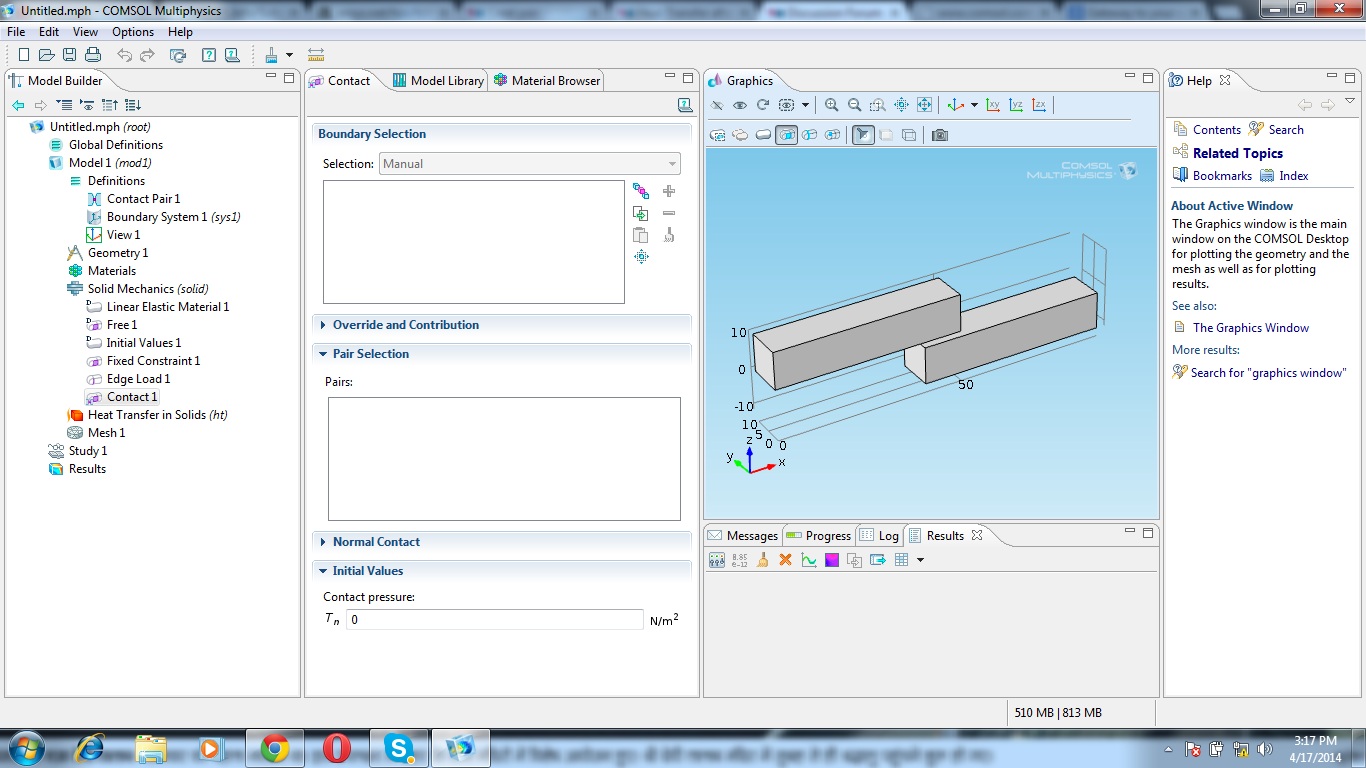
Task: Open the Selection dropdown showing Manual
Action: point(529,164)
